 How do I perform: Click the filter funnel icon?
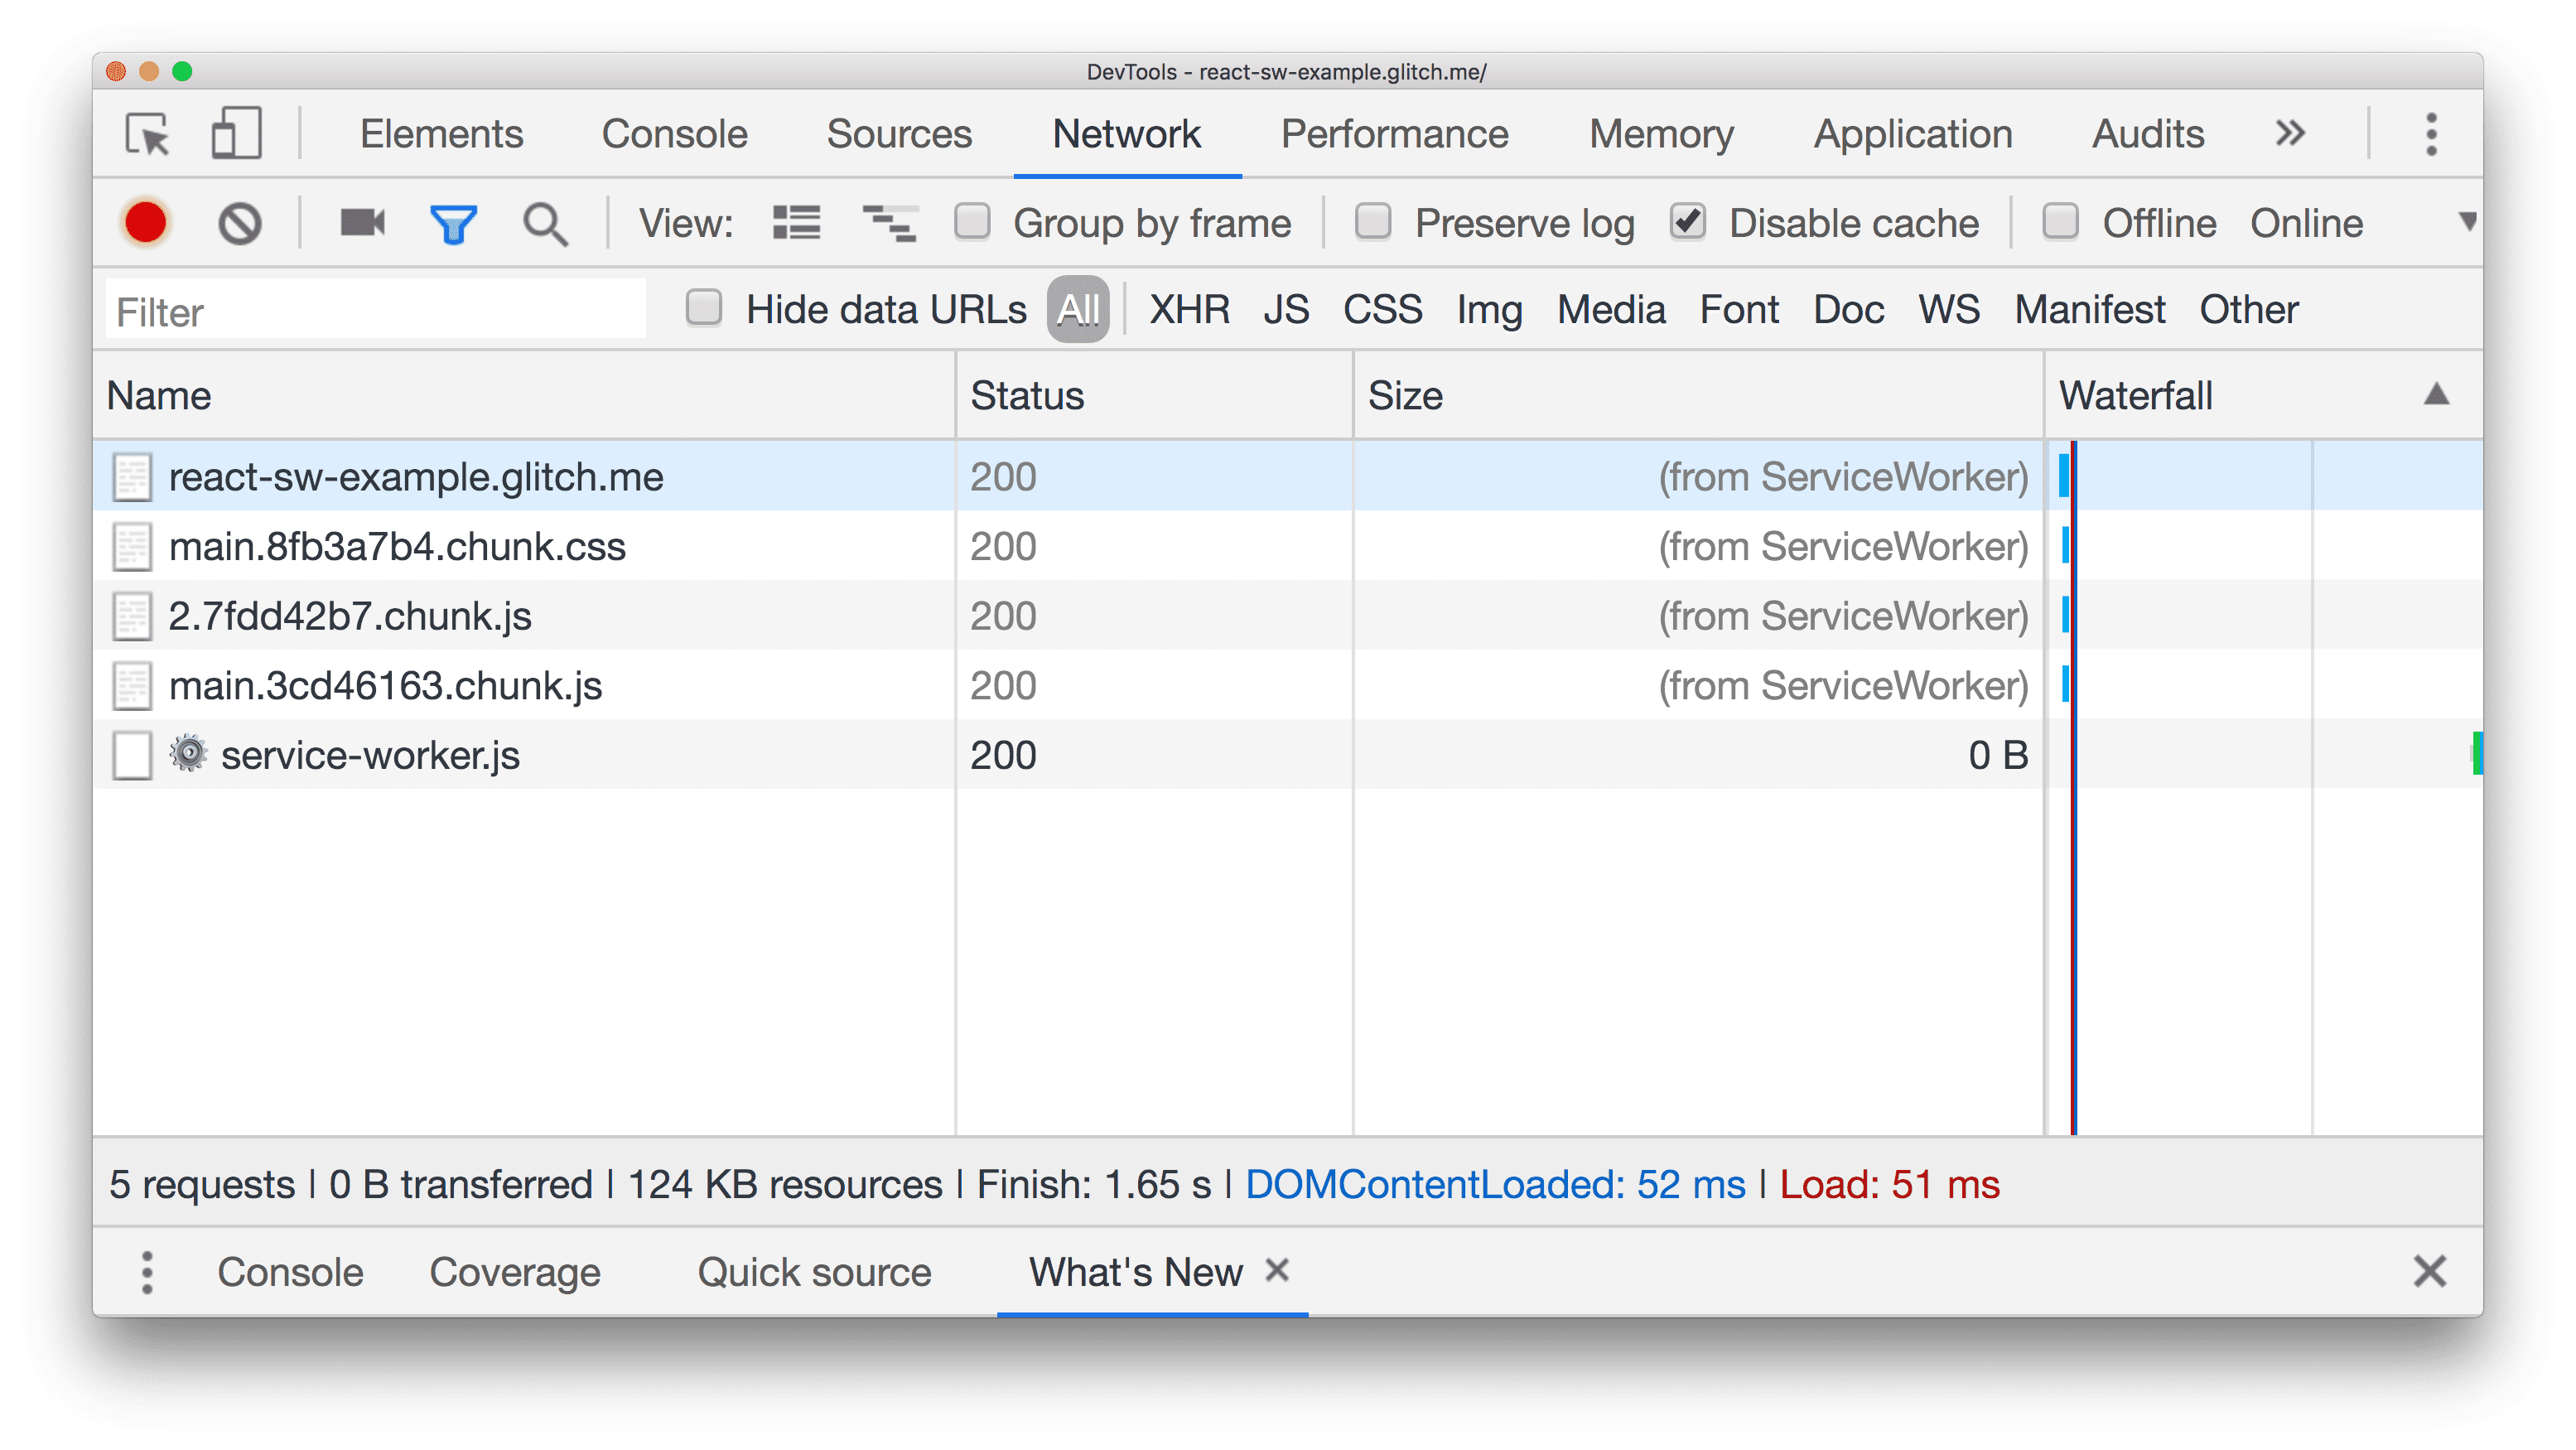[x=453, y=223]
